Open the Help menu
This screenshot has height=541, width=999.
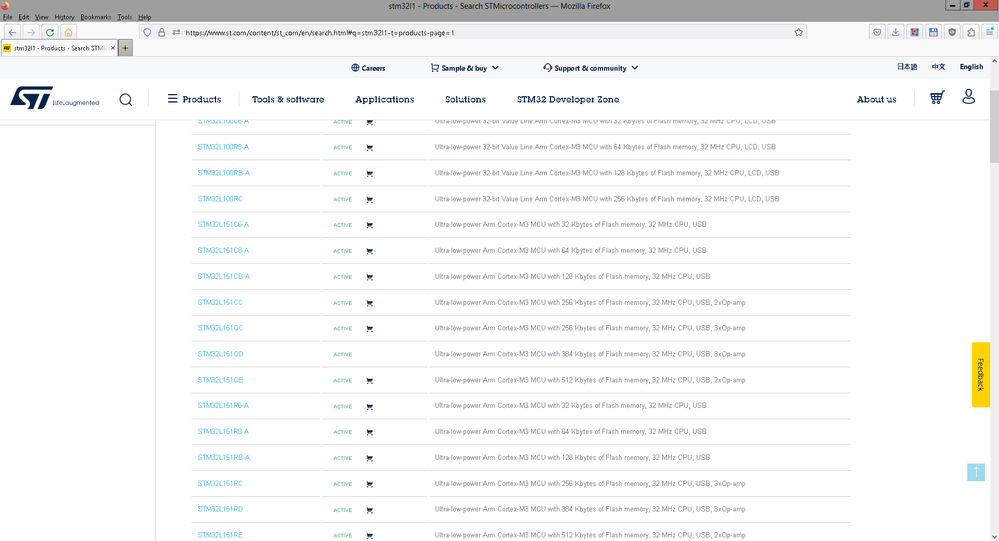click(x=145, y=17)
